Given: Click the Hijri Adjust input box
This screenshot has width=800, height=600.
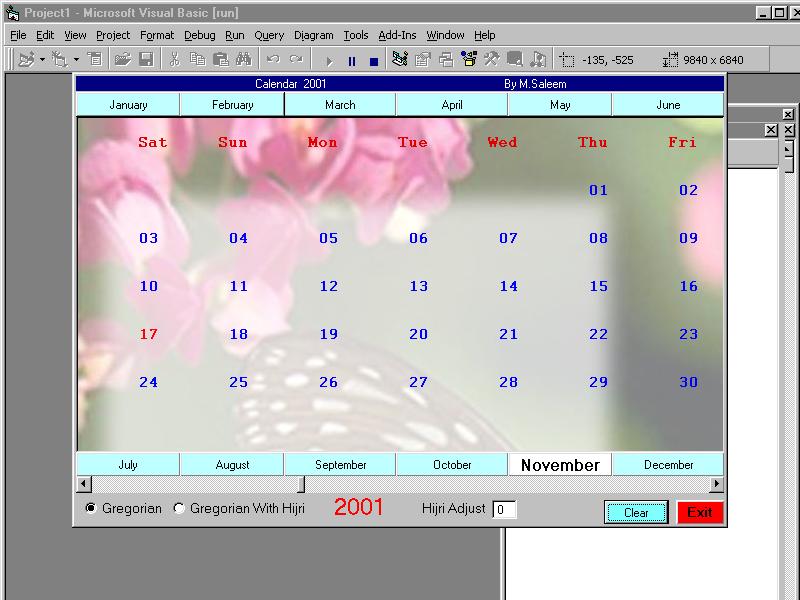Looking at the screenshot, I should (x=504, y=510).
